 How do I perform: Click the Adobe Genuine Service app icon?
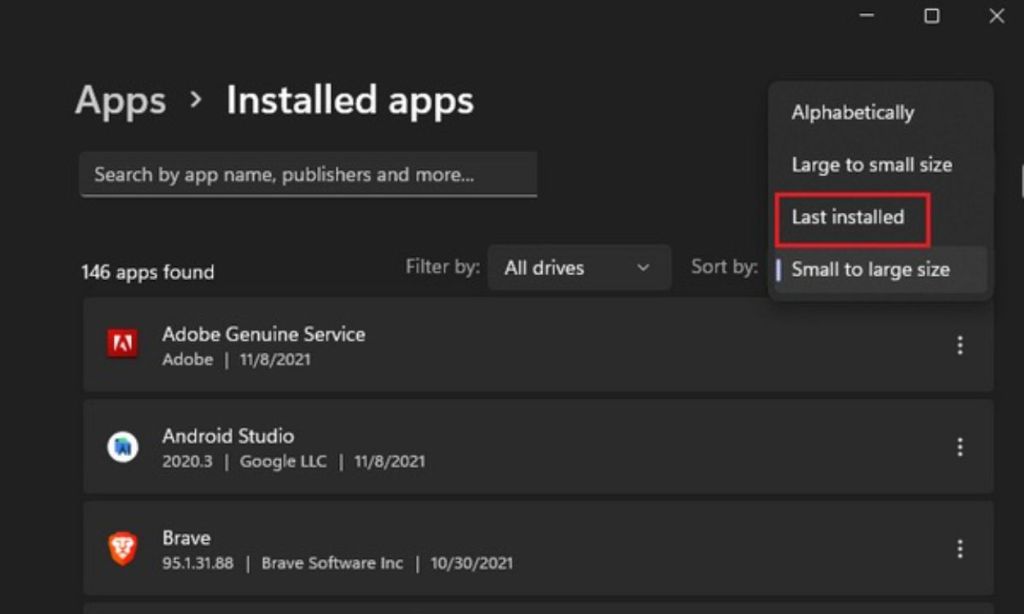point(123,344)
